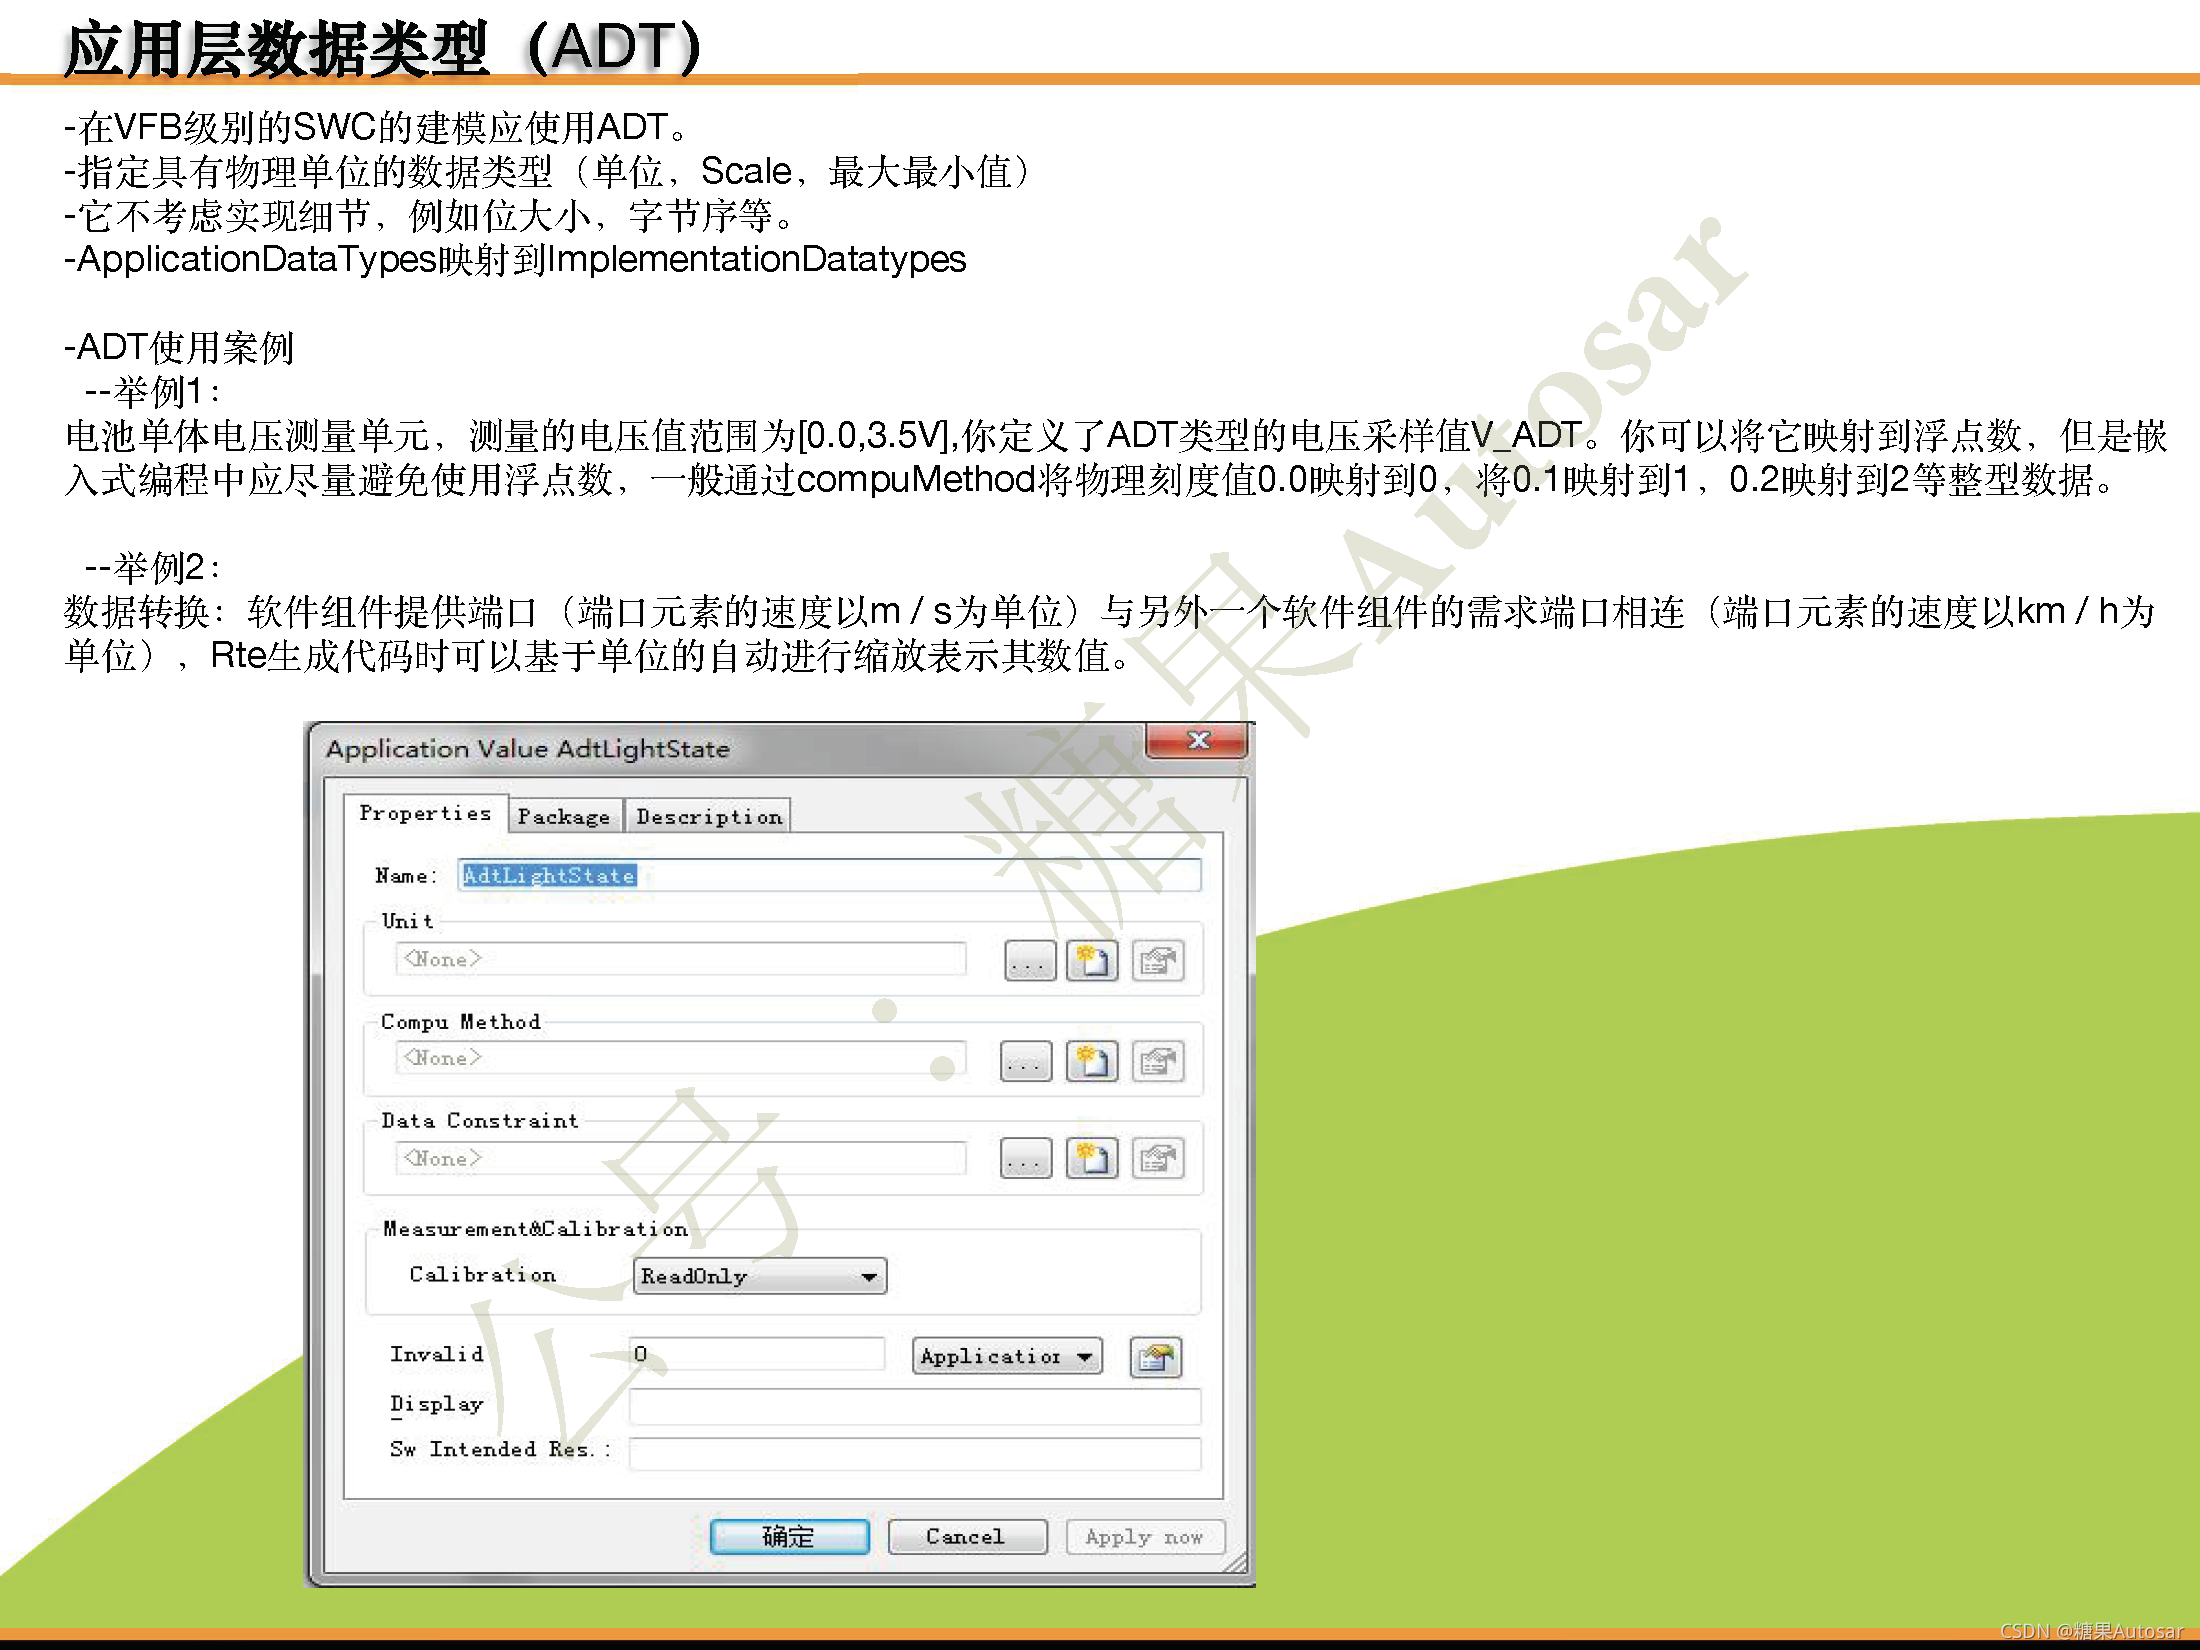The image size is (2200, 1650).
Task: Click the Display input field
Action: click(x=913, y=1405)
